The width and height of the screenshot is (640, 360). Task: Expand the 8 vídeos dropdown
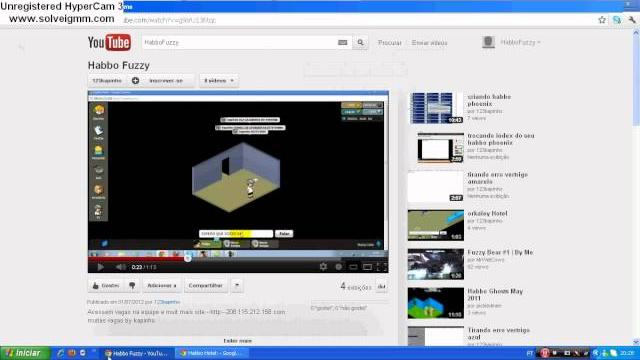coord(219,80)
